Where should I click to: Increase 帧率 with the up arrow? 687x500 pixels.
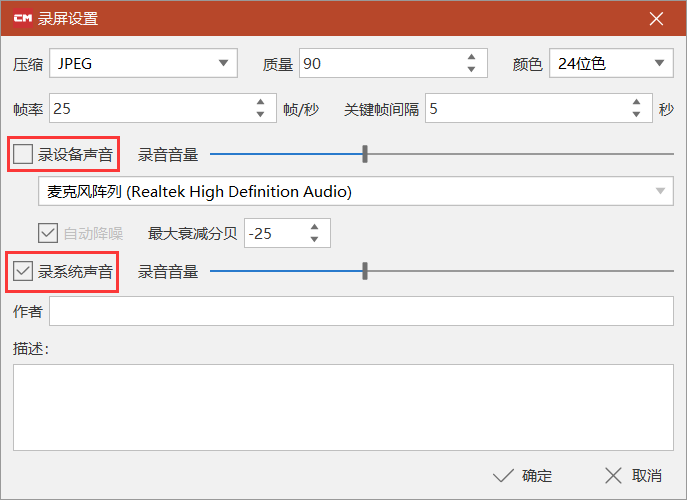click(260, 102)
